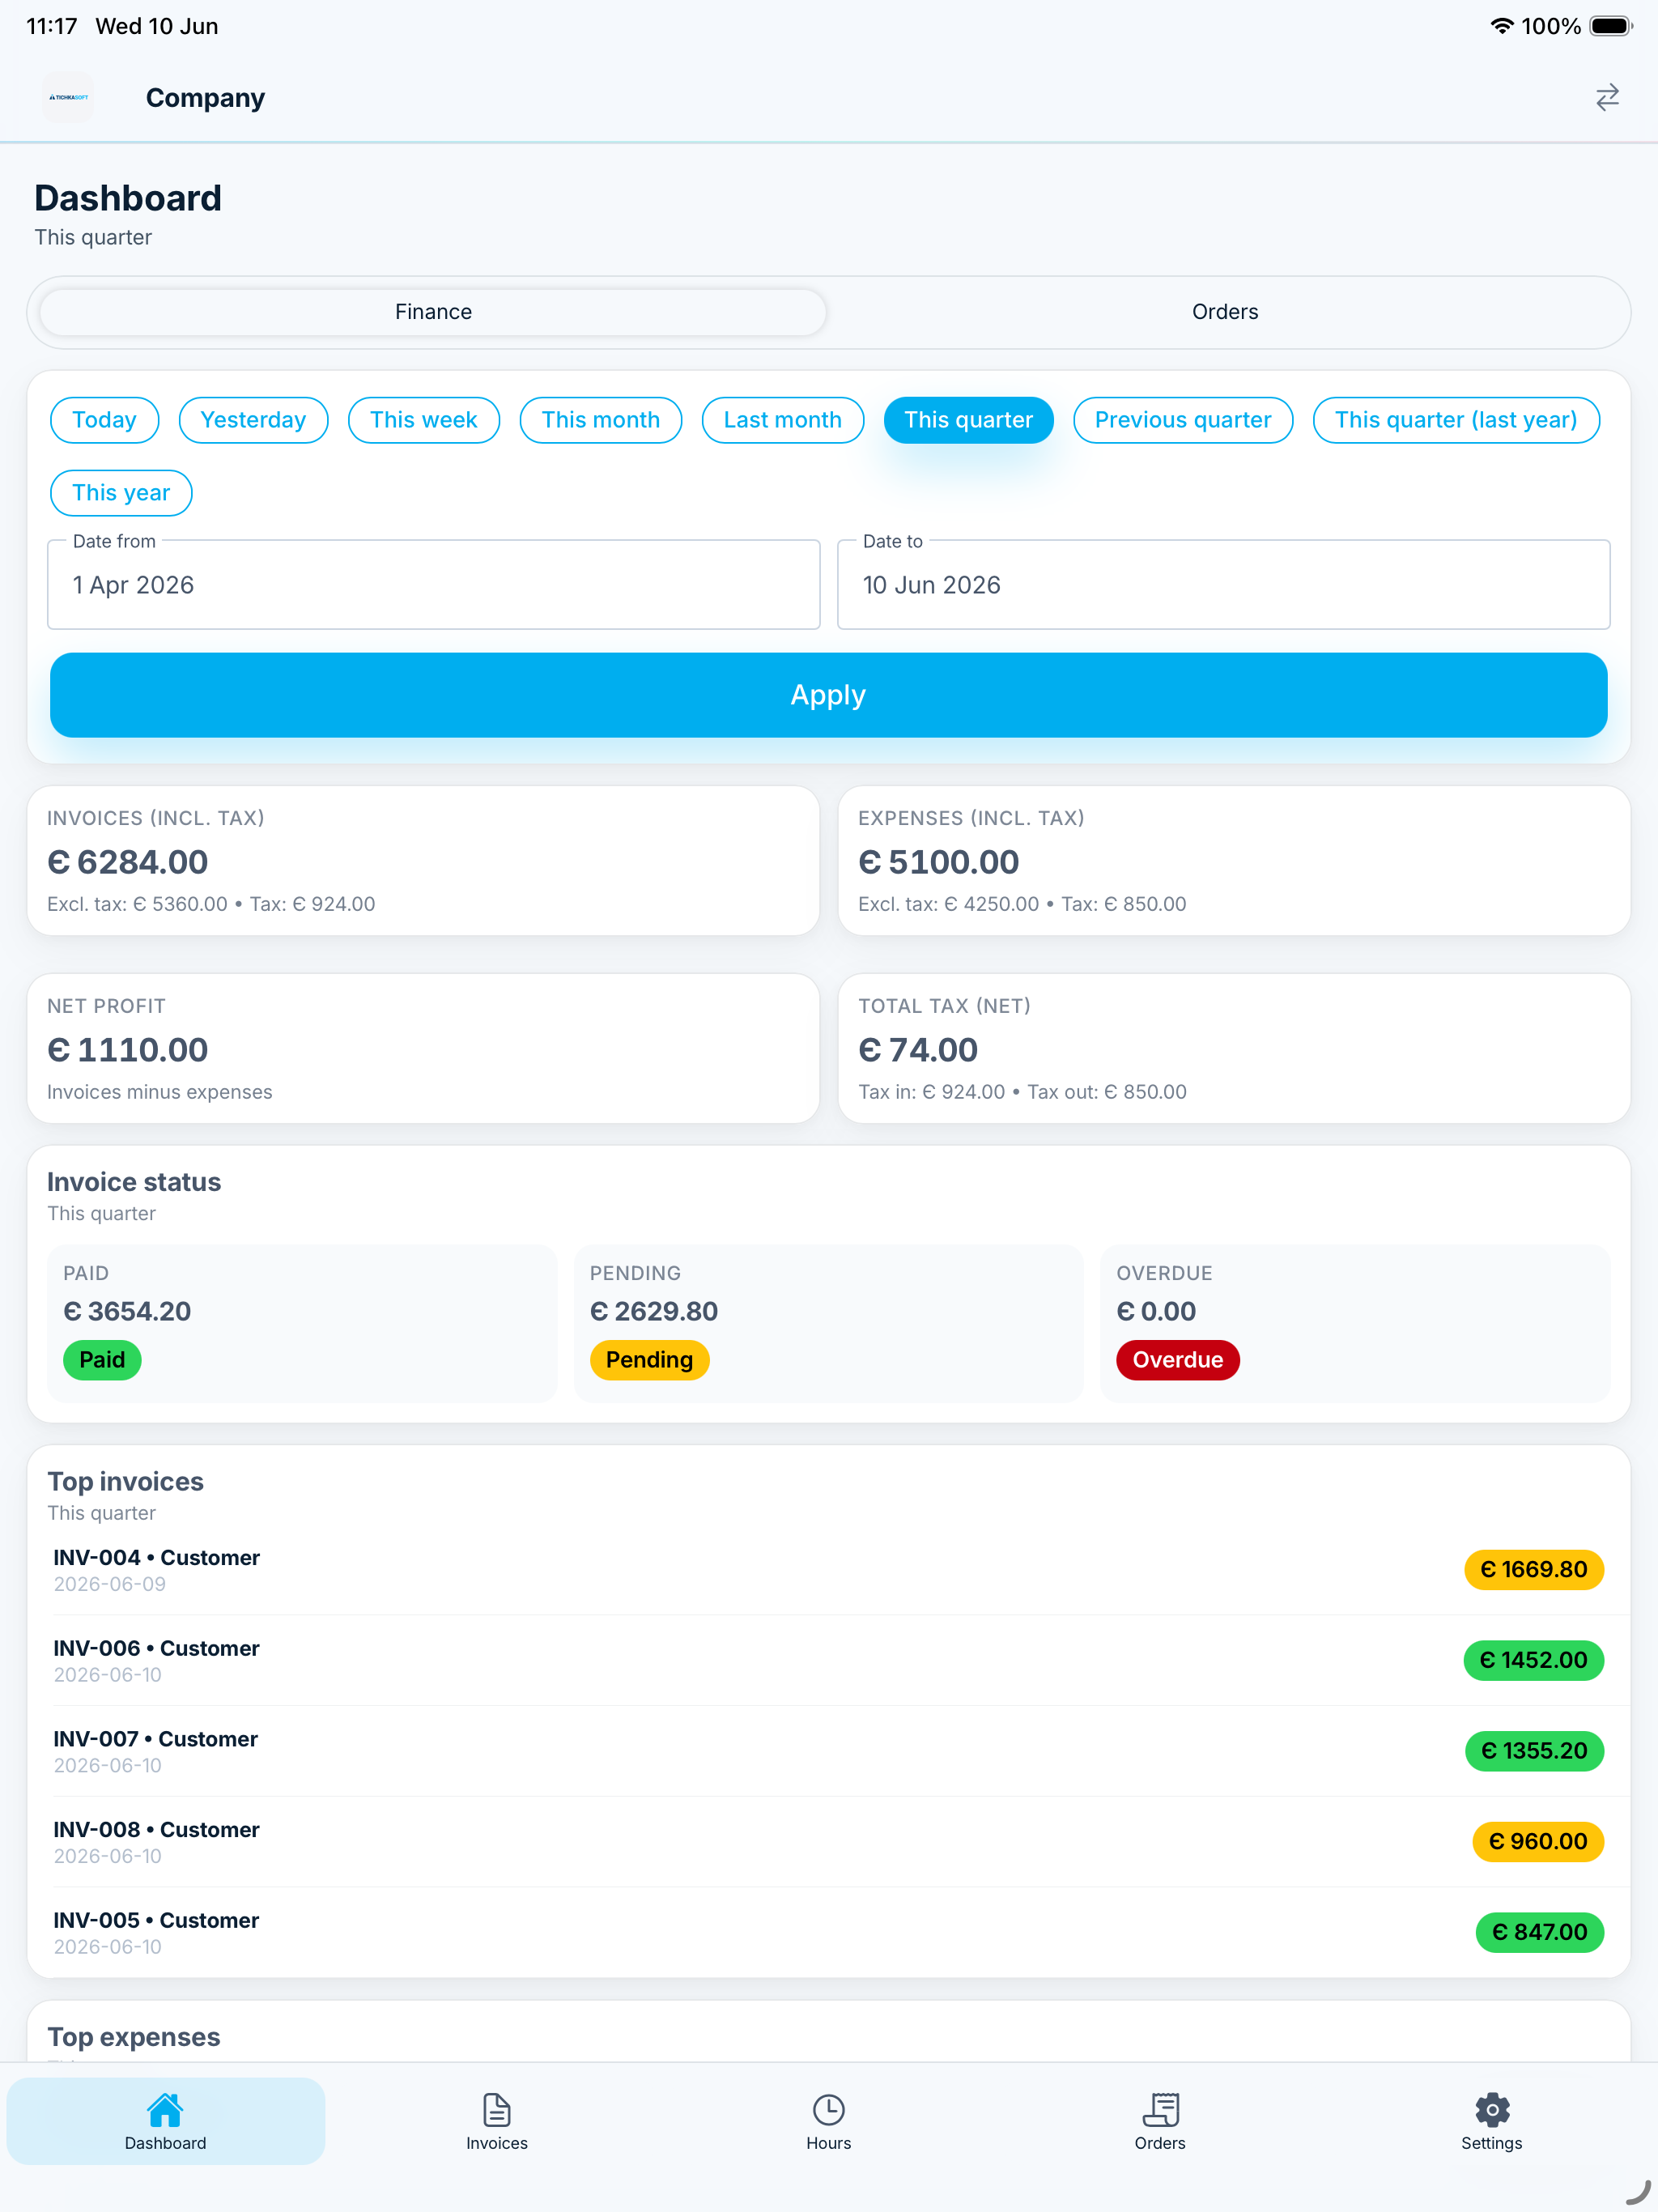Tap the € 1669.80 amount badge
The image size is (1658, 2212).
1534,1570
